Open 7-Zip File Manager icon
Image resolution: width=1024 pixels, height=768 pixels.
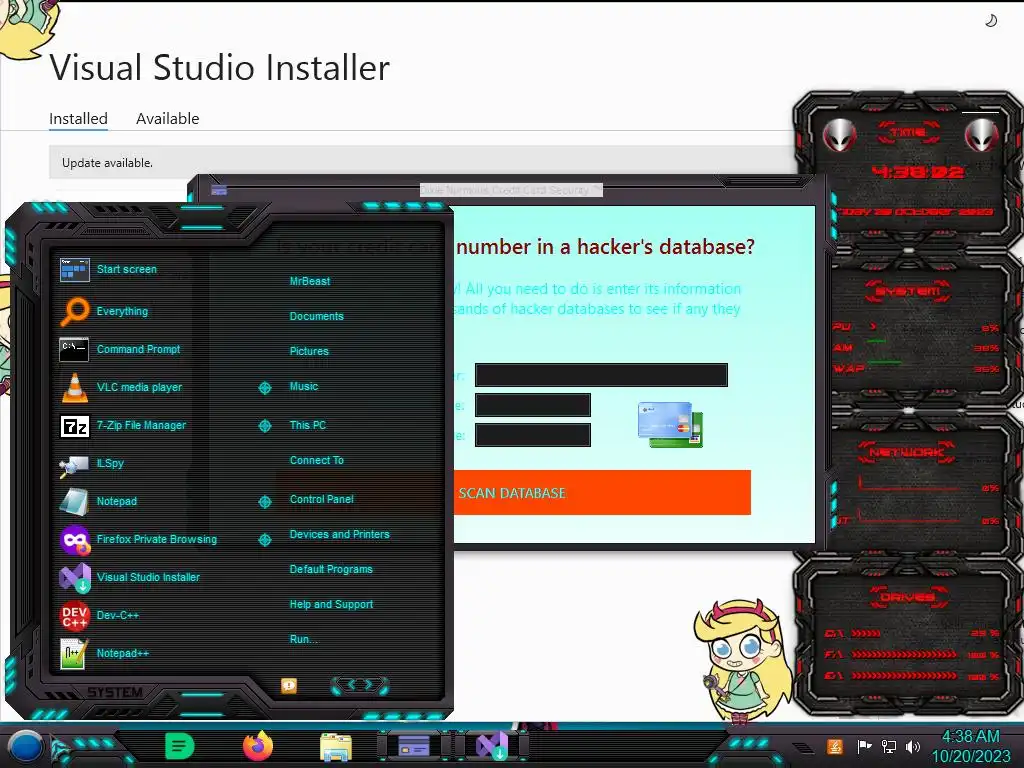click(x=74, y=426)
